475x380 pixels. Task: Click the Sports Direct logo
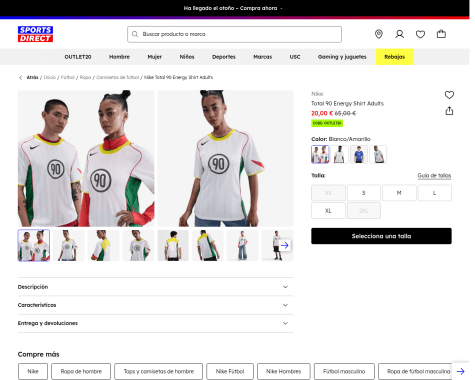pyautogui.click(x=35, y=34)
